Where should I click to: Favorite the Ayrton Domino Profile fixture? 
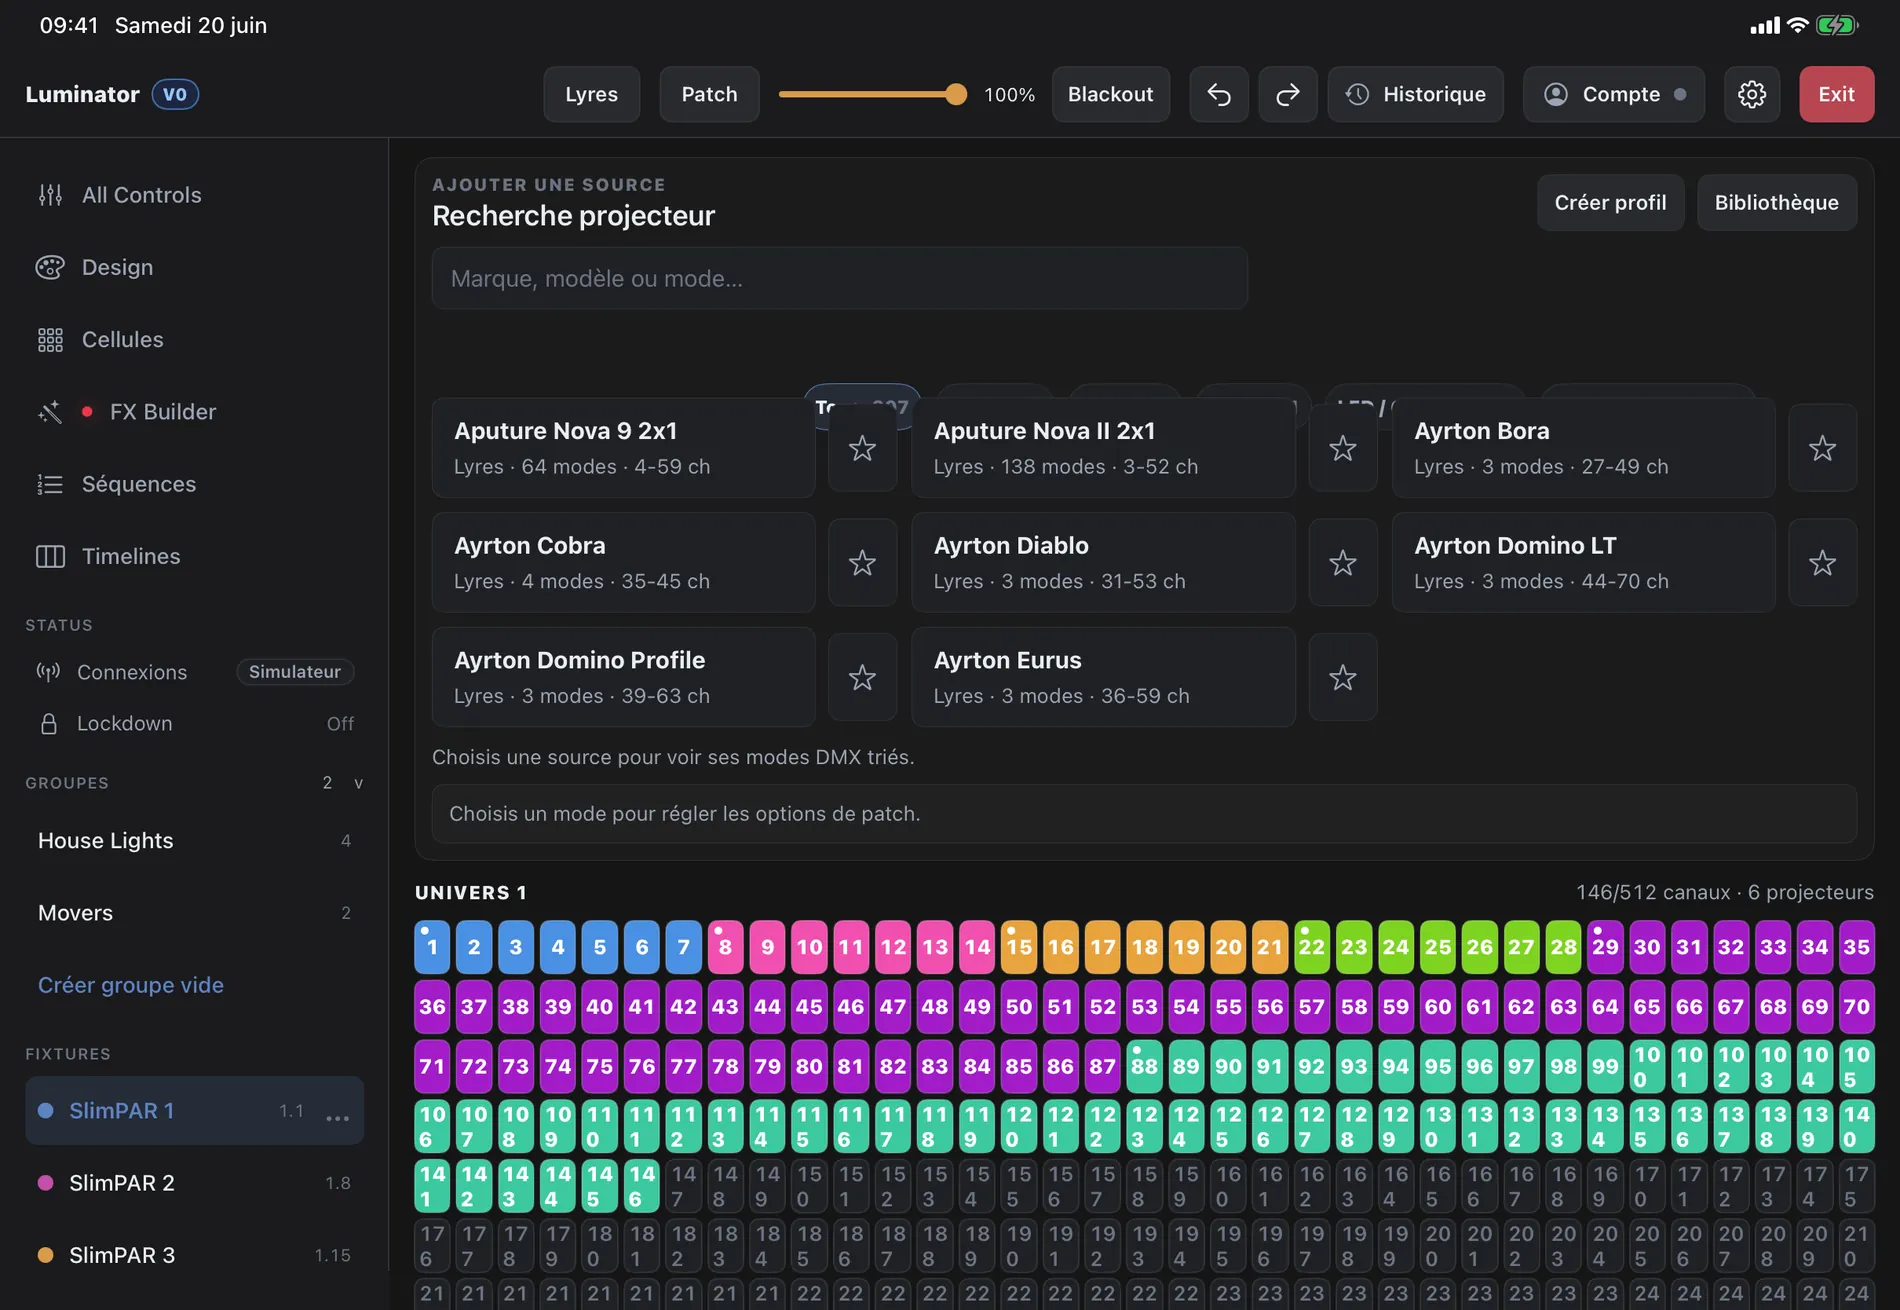(862, 678)
